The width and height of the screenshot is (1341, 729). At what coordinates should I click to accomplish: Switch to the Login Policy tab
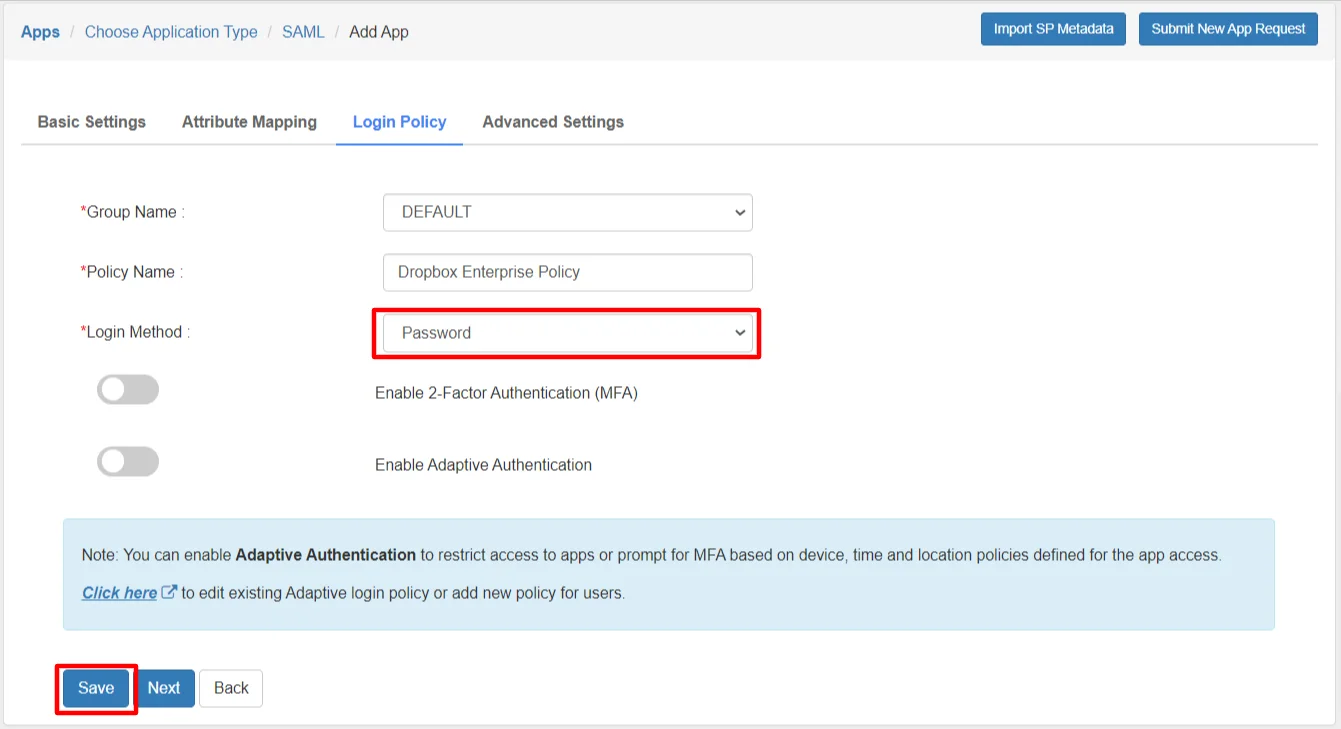point(399,121)
